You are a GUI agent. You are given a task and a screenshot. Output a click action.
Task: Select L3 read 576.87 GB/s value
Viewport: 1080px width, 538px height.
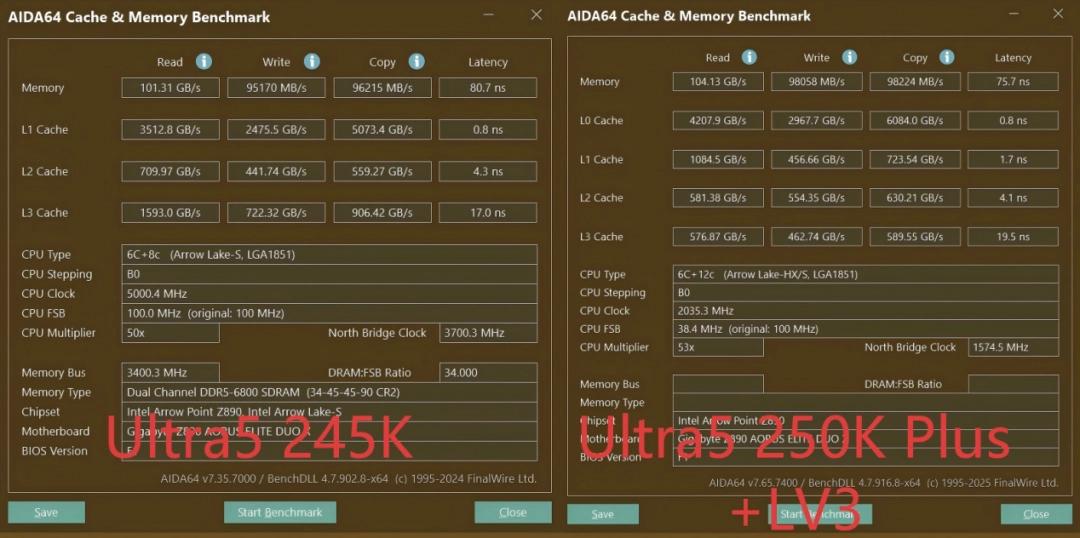point(718,236)
